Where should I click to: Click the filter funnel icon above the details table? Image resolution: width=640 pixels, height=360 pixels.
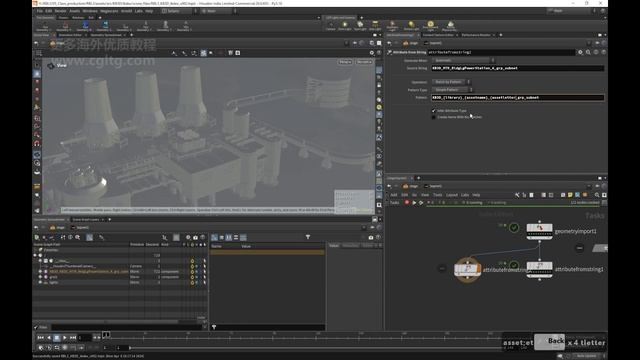tap(308, 237)
